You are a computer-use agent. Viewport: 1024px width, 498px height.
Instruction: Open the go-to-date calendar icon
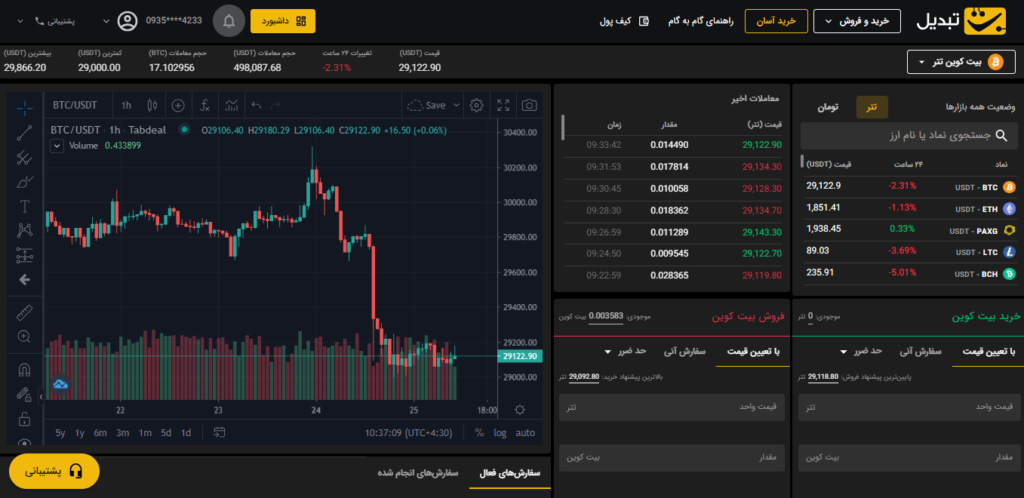click(x=219, y=433)
